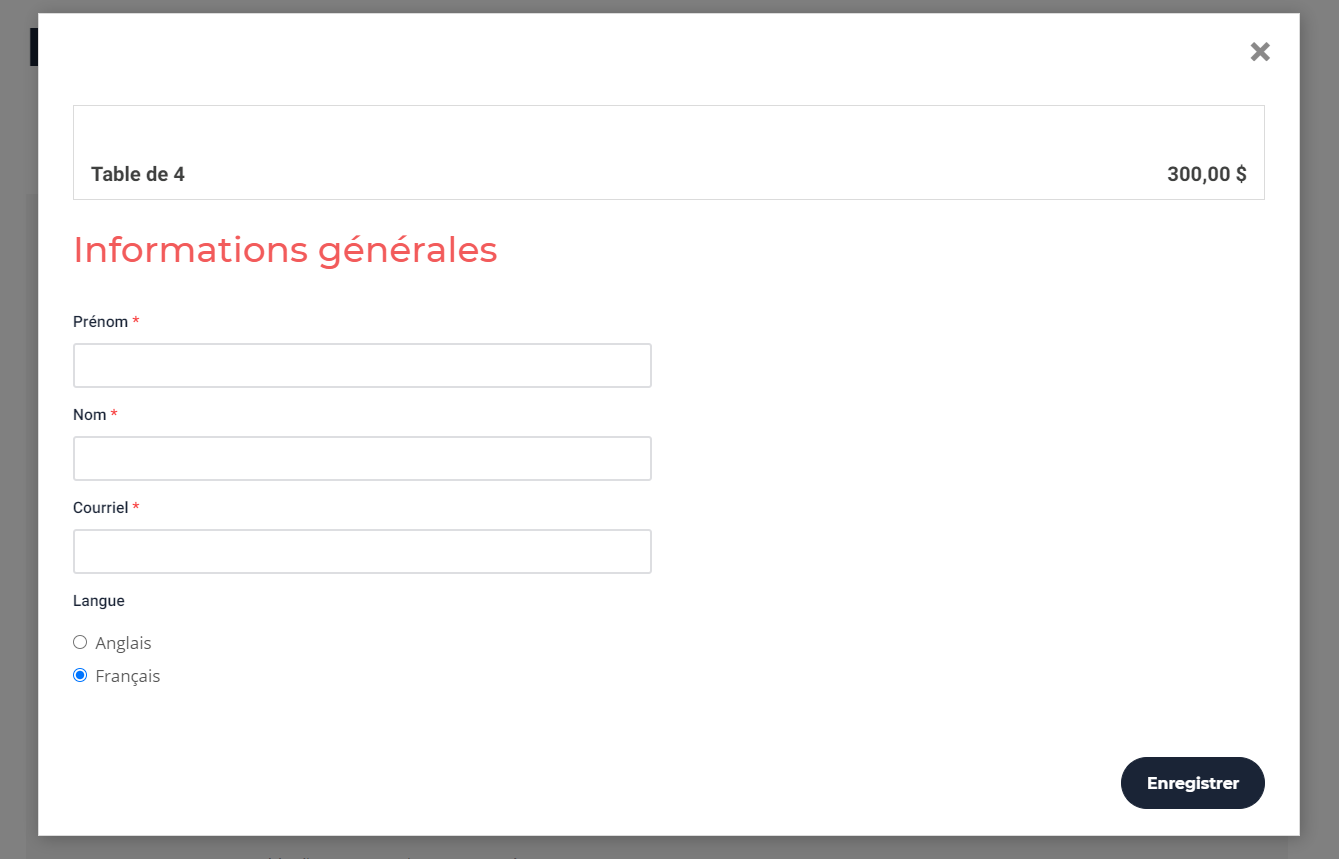1339x859 pixels.
Task: Close the dialog with the X icon
Action: 1260,52
